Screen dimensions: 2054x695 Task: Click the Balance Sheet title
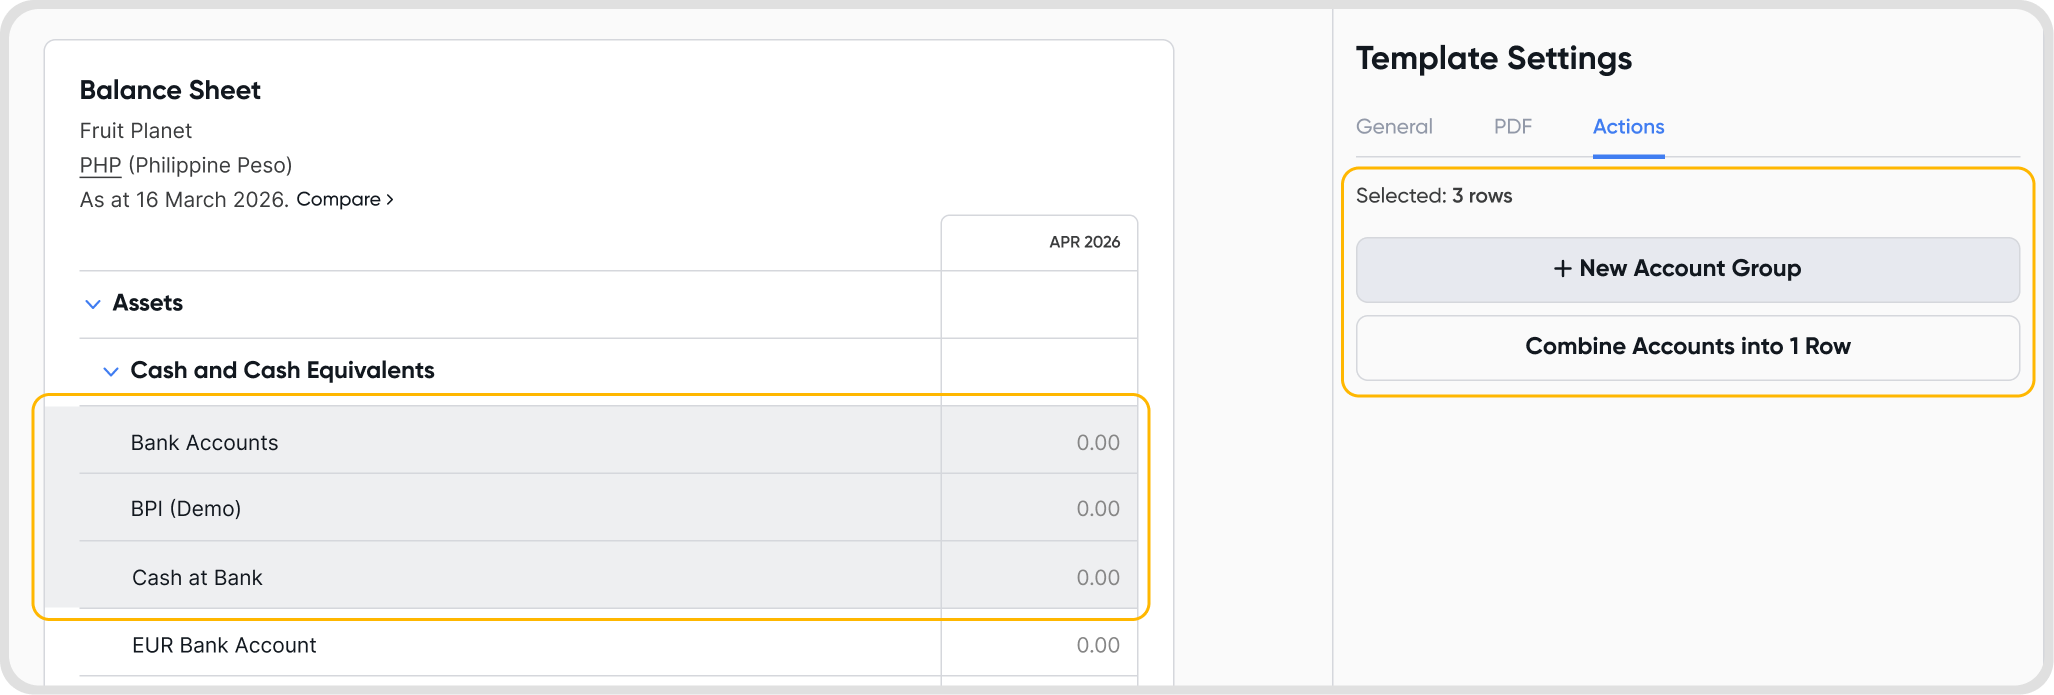point(170,90)
